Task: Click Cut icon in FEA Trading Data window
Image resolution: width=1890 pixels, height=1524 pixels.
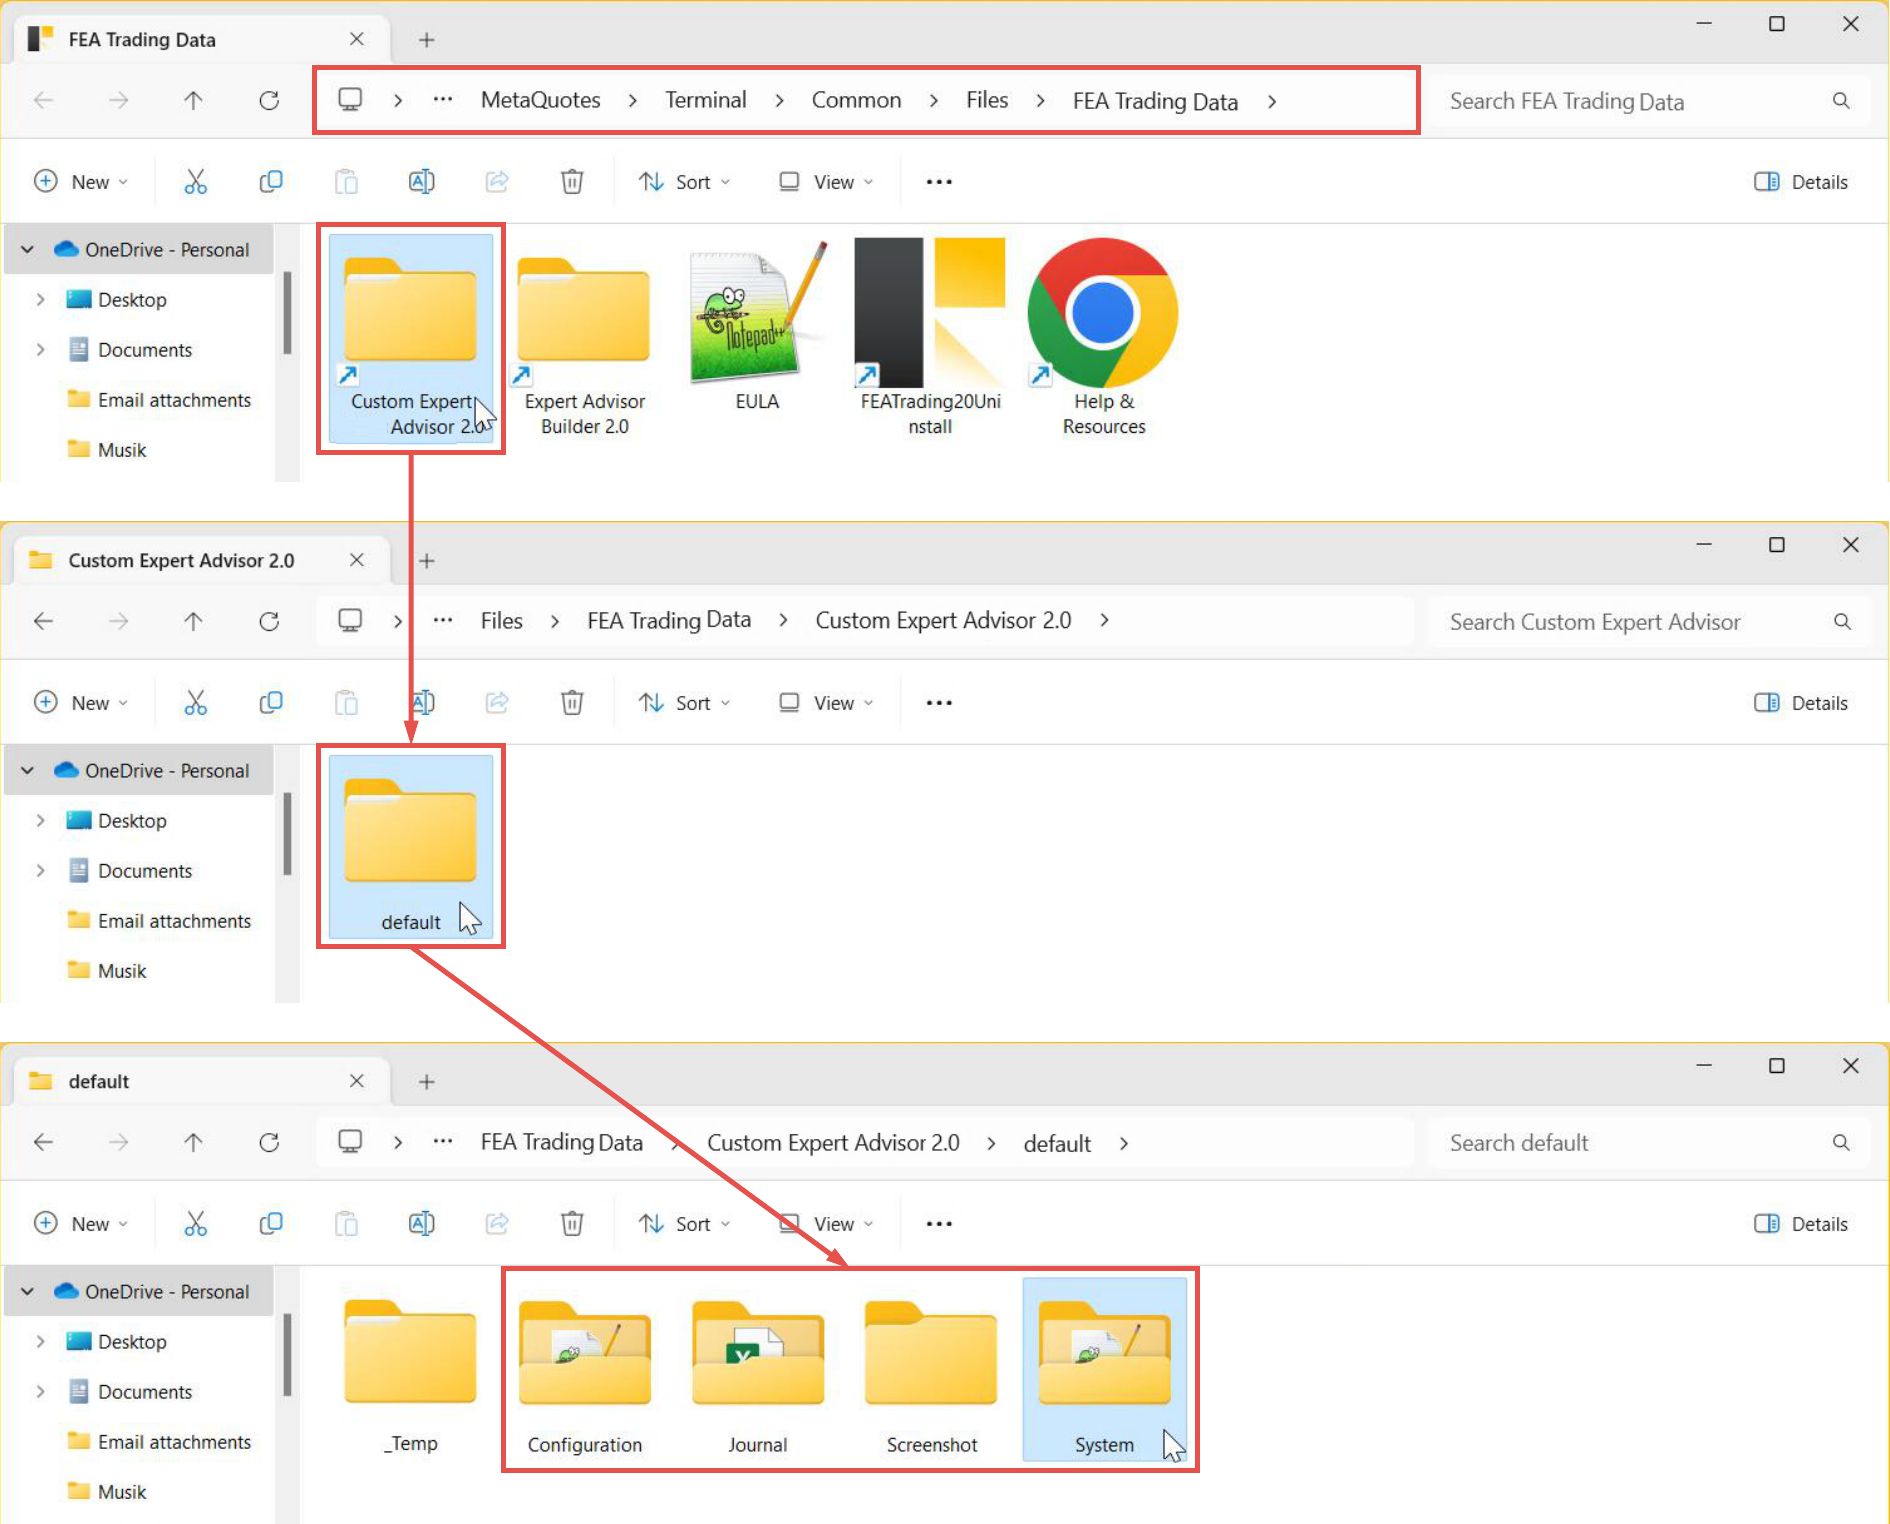Action: [x=195, y=181]
